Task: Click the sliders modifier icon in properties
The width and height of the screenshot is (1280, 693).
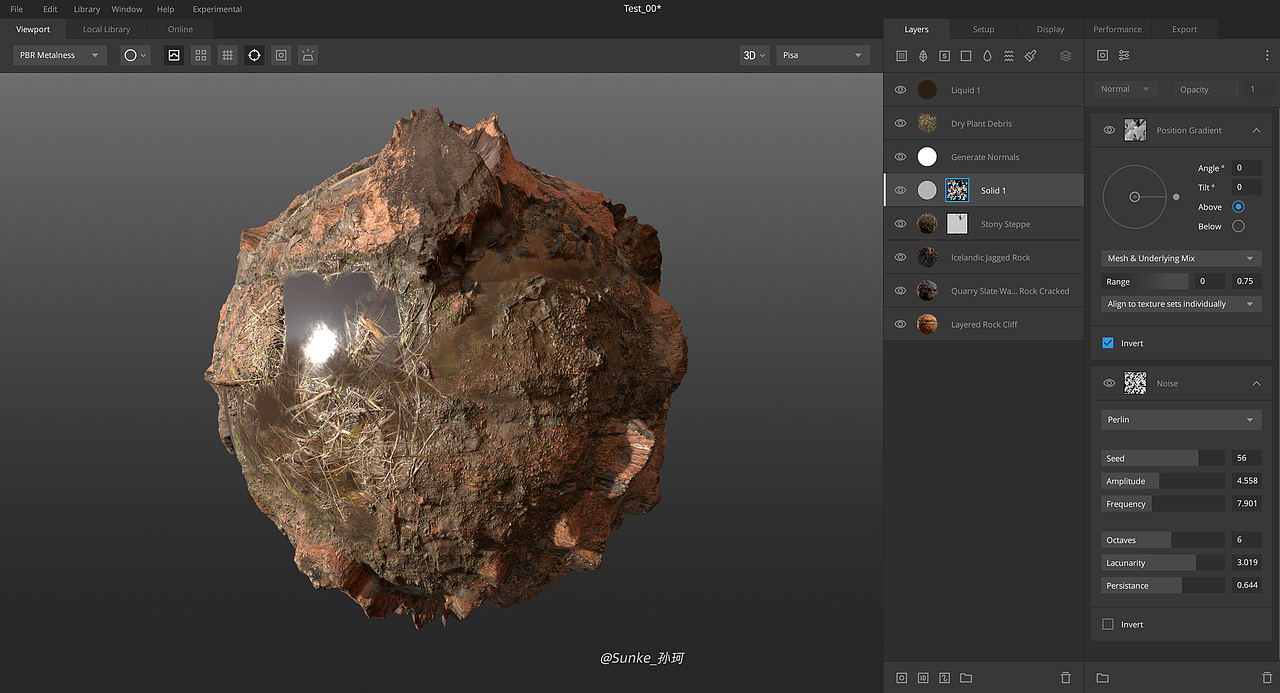Action: click(1124, 56)
